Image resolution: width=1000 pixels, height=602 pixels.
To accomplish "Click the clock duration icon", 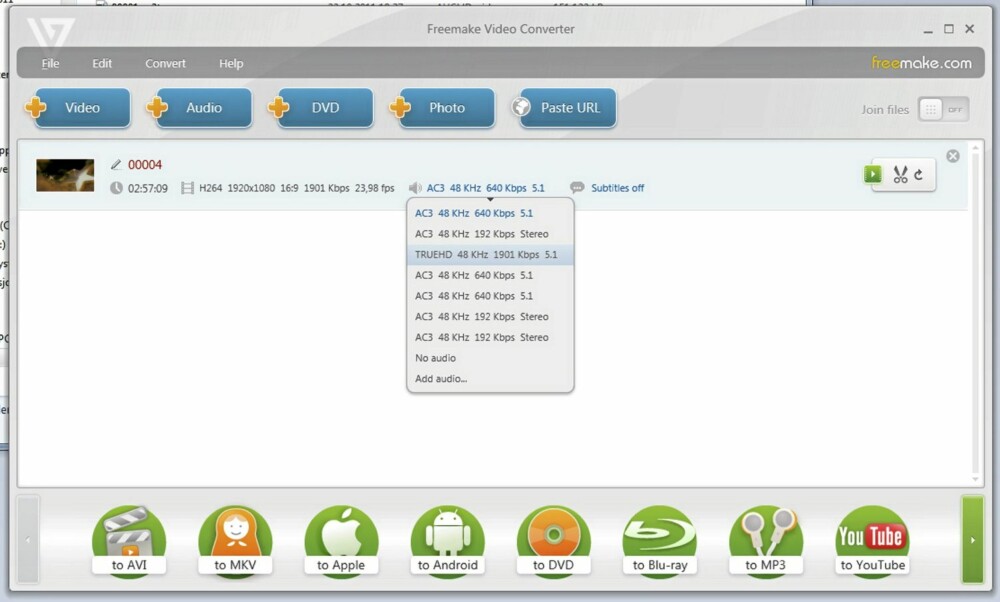I will 116,188.
